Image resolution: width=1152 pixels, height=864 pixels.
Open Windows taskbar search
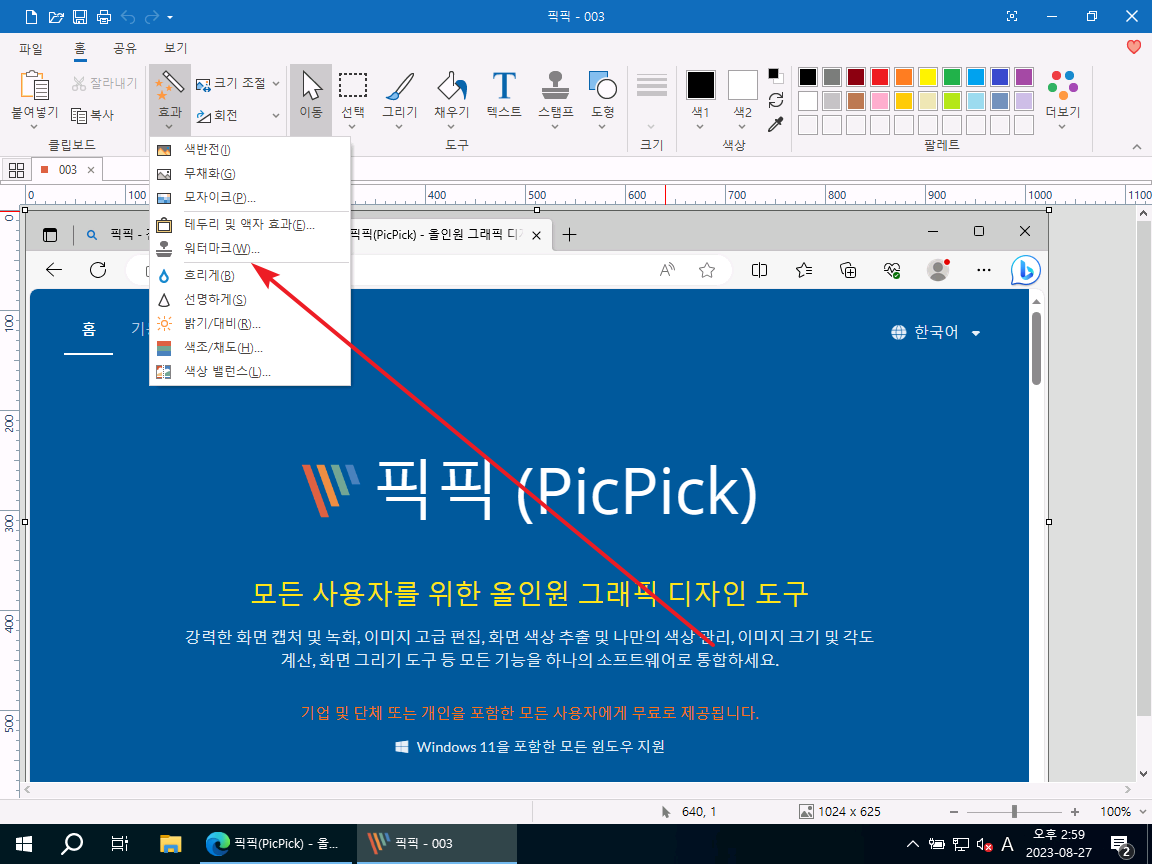tap(71, 843)
